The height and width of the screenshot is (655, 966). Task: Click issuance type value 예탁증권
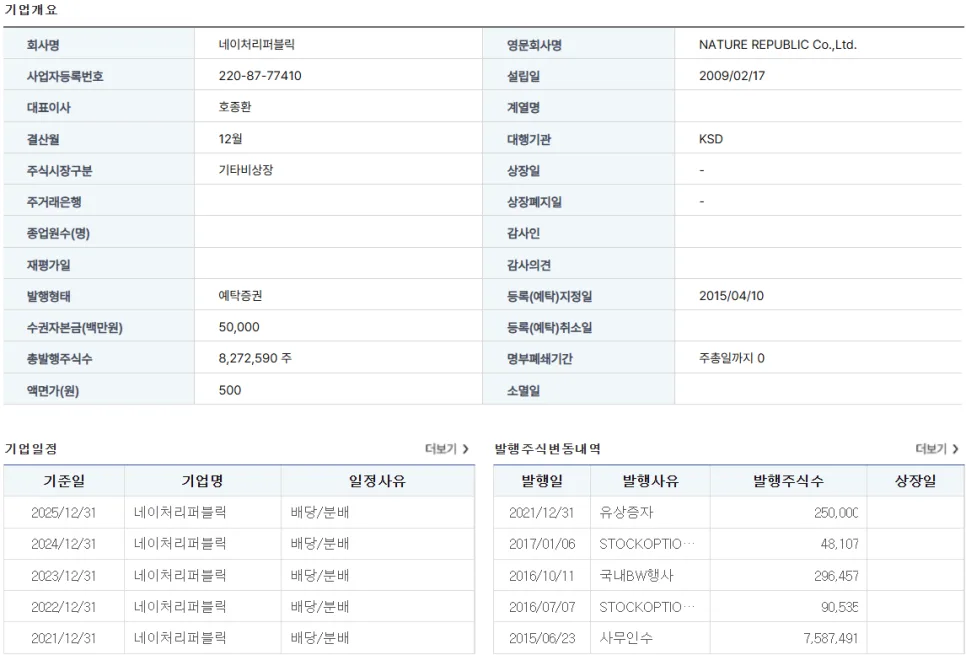[x=240, y=296]
